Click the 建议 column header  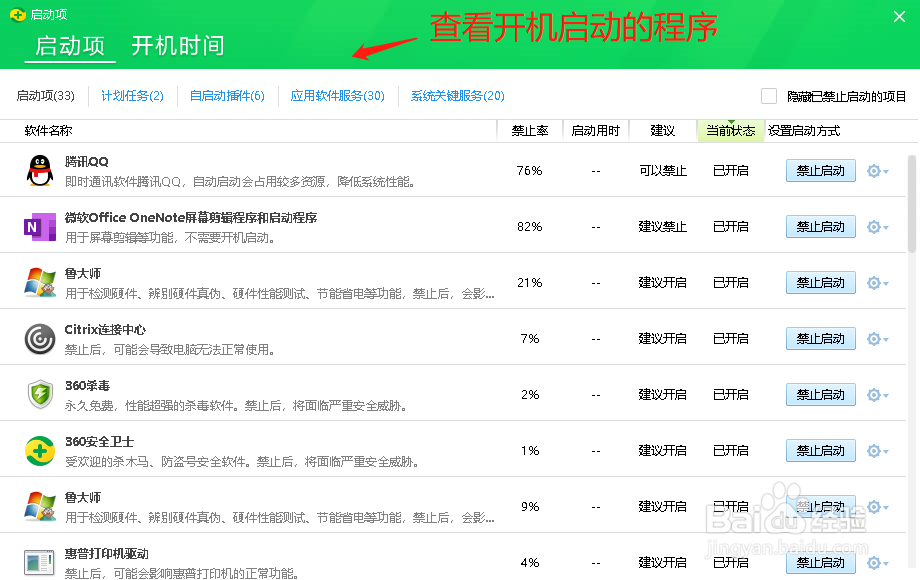click(662, 131)
